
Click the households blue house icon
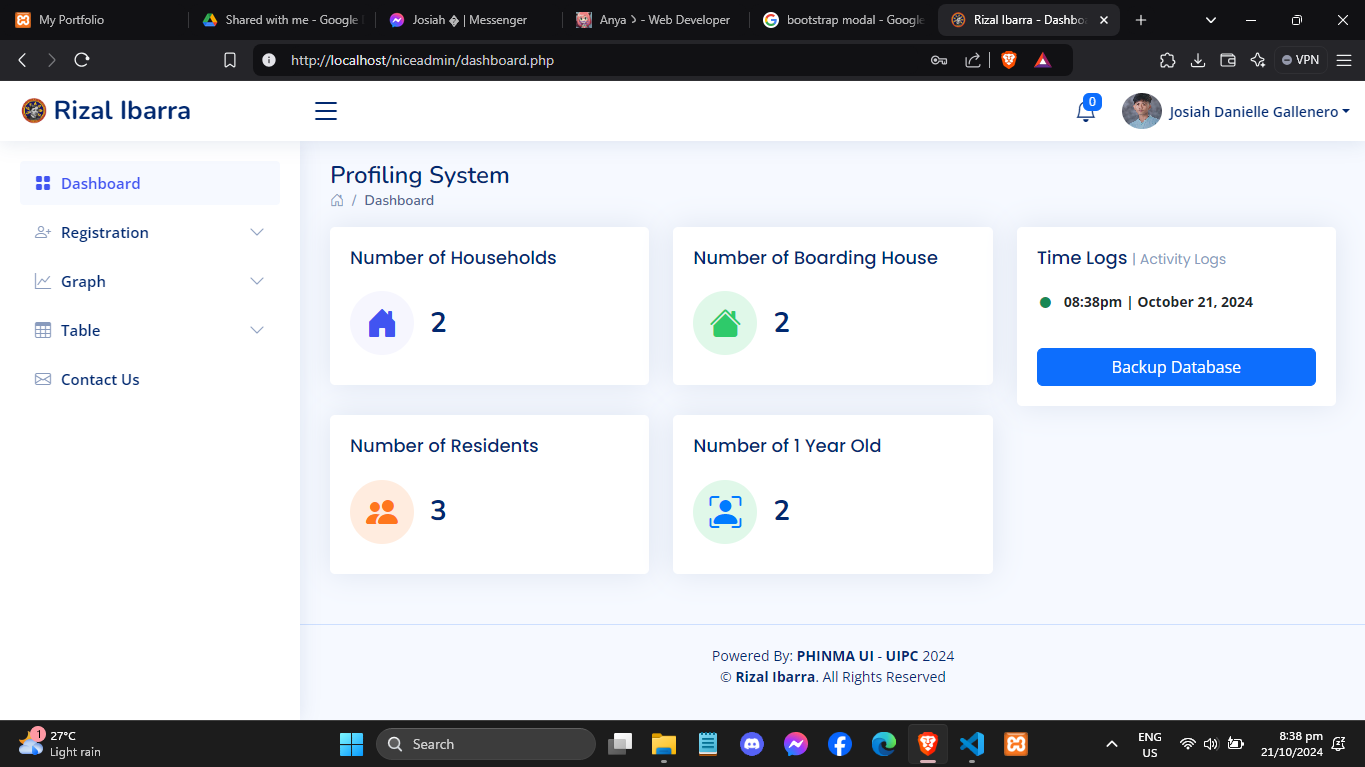tap(382, 323)
